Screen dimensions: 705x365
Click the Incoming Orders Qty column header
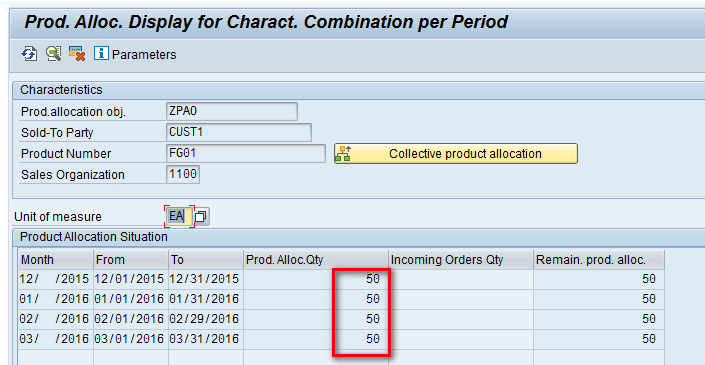point(461,260)
